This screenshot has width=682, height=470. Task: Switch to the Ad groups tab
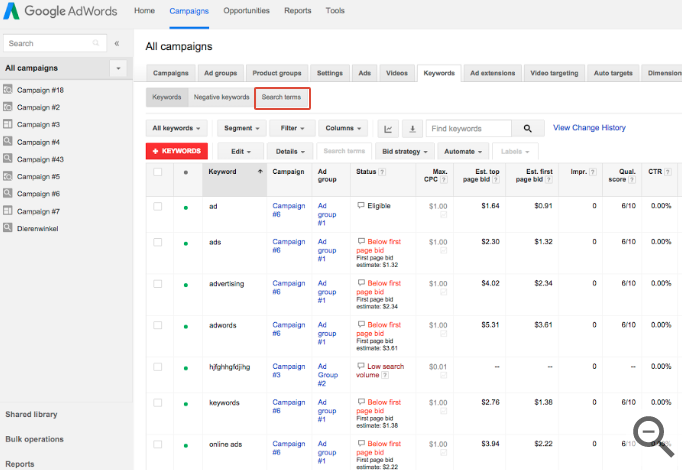[x=221, y=73]
